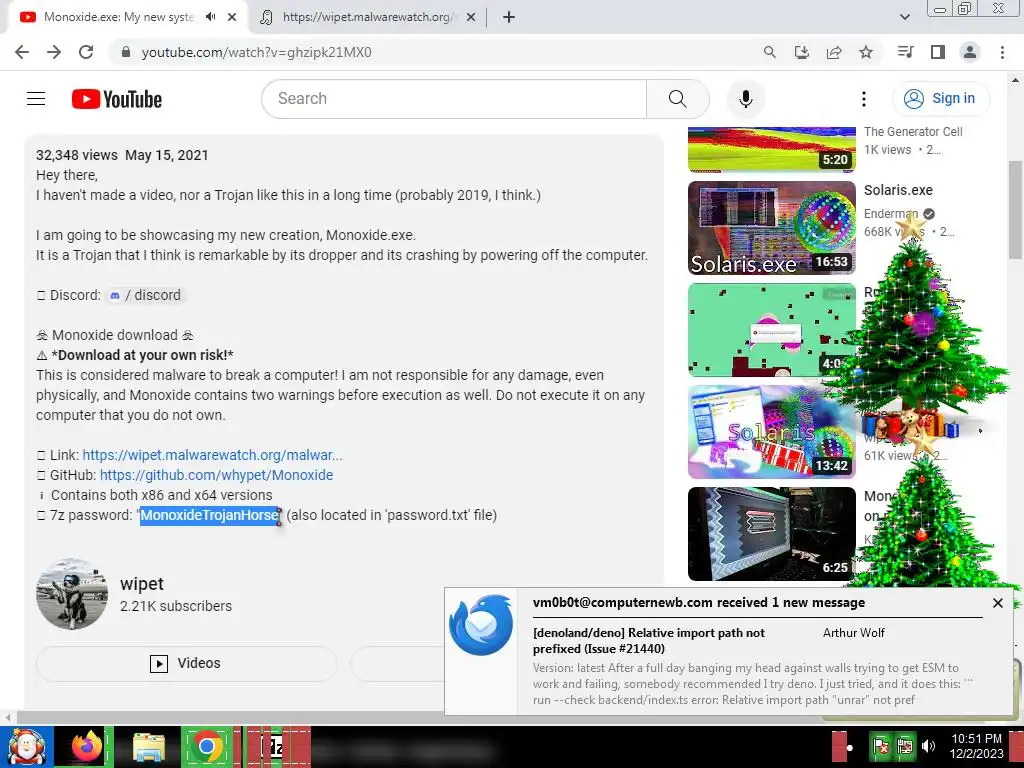Open the Solaris.exe video title
This screenshot has width=1024, height=768.
tap(898, 190)
